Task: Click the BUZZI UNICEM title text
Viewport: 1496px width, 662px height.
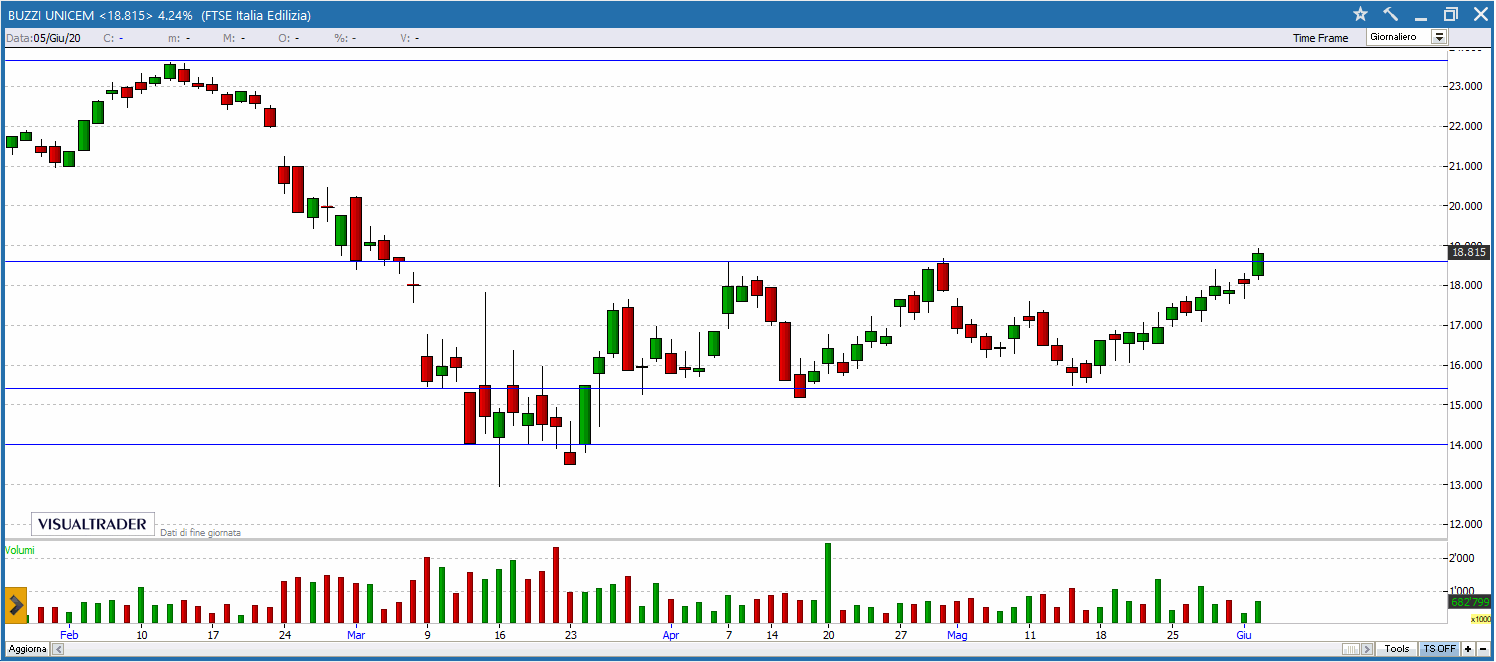Action: click(52, 15)
